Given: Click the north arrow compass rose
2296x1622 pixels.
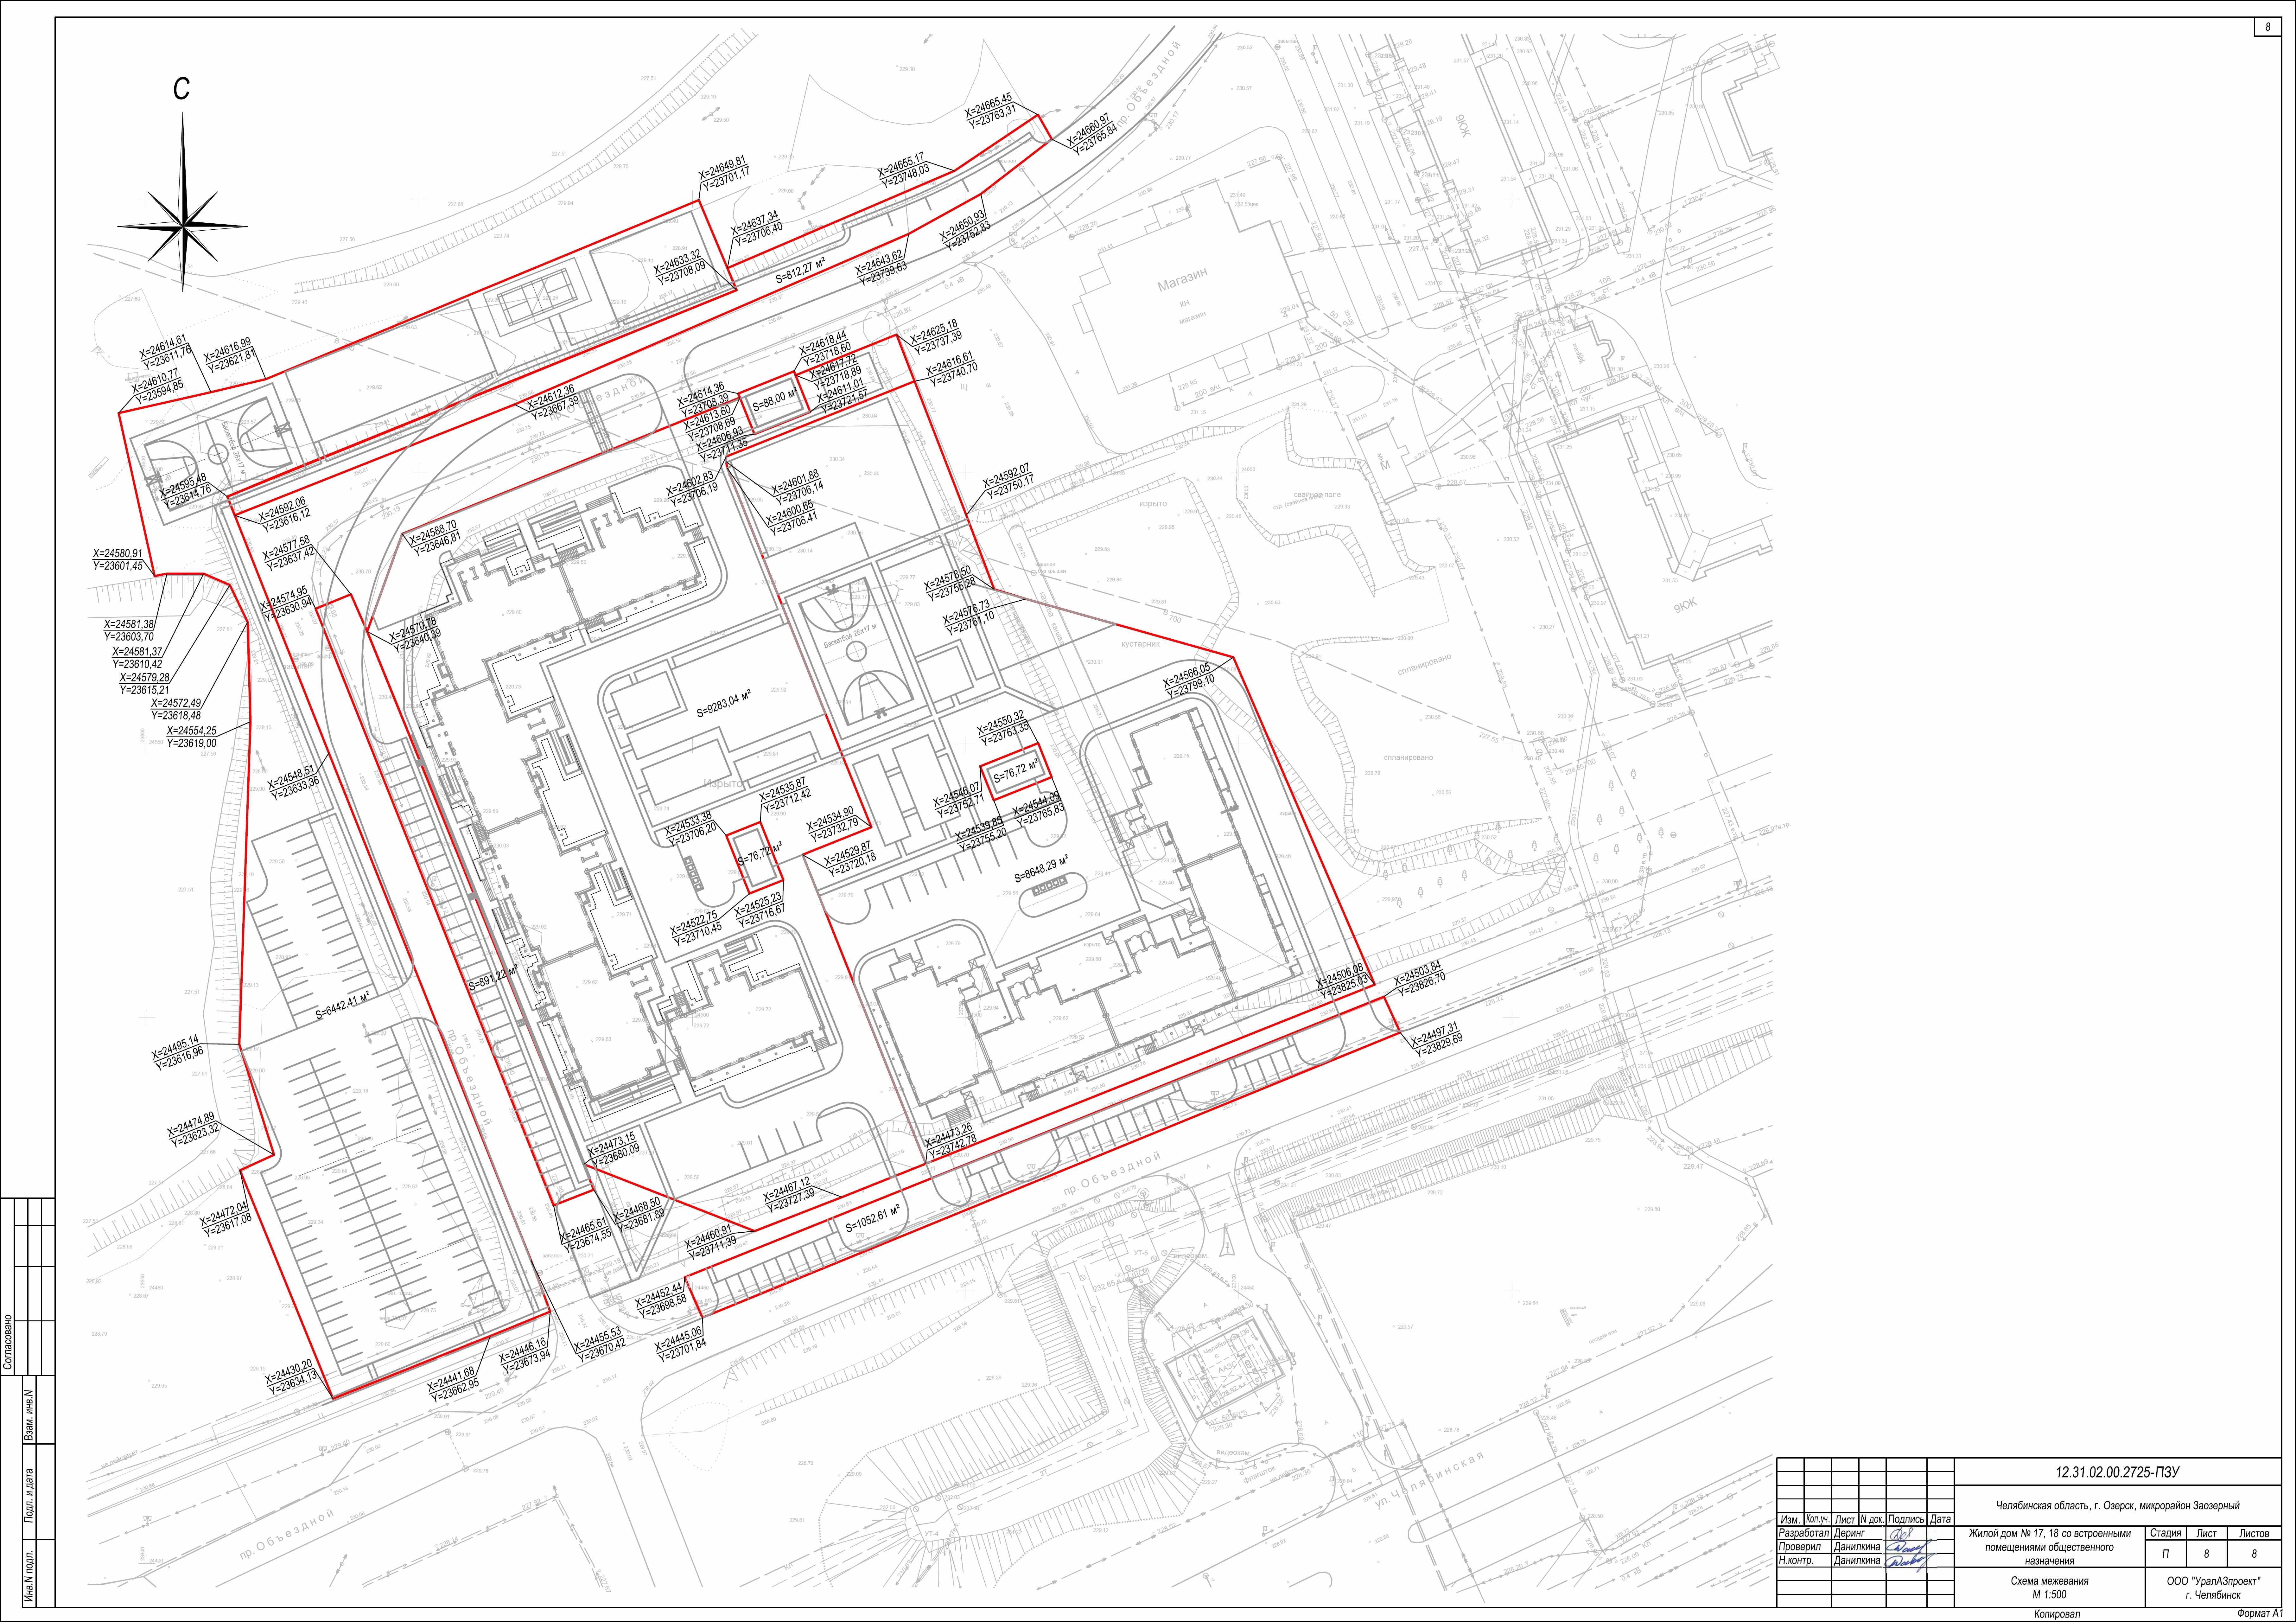Looking at the screenshot, I should (x=183, y=202).
